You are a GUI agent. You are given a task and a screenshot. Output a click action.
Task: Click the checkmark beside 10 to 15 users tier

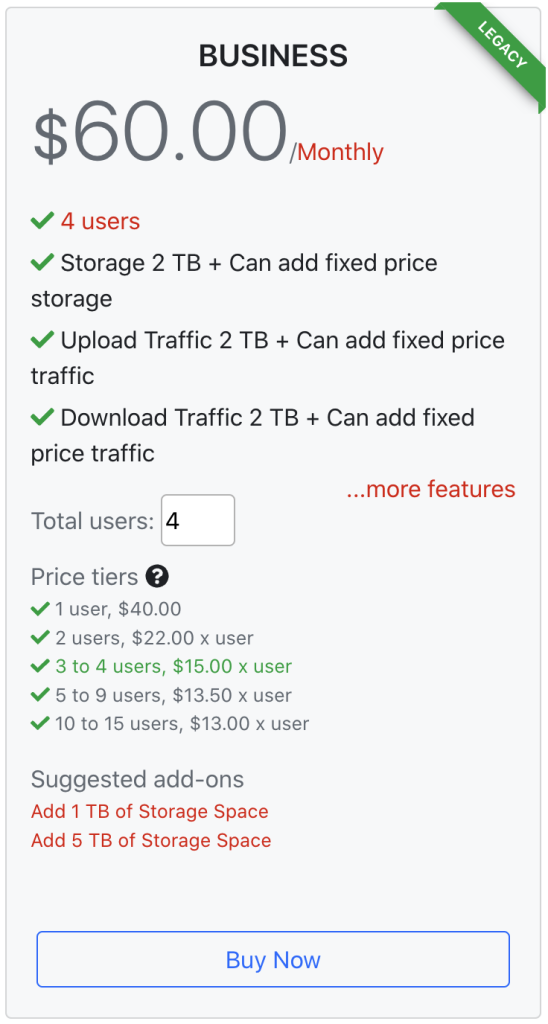tap(40, 724)
